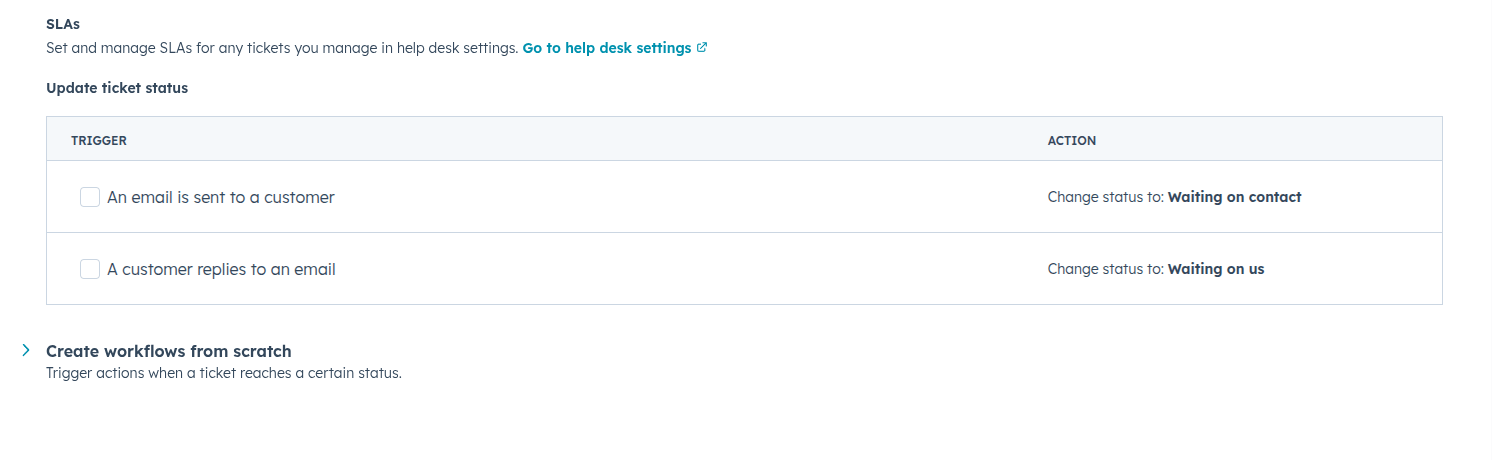Click the Update ticket status heading
This screenshot has height=460, width=1492.
click(117, 88)
